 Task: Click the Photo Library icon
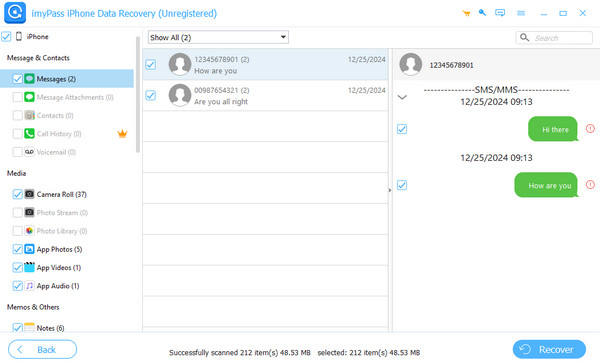(29, 231)
